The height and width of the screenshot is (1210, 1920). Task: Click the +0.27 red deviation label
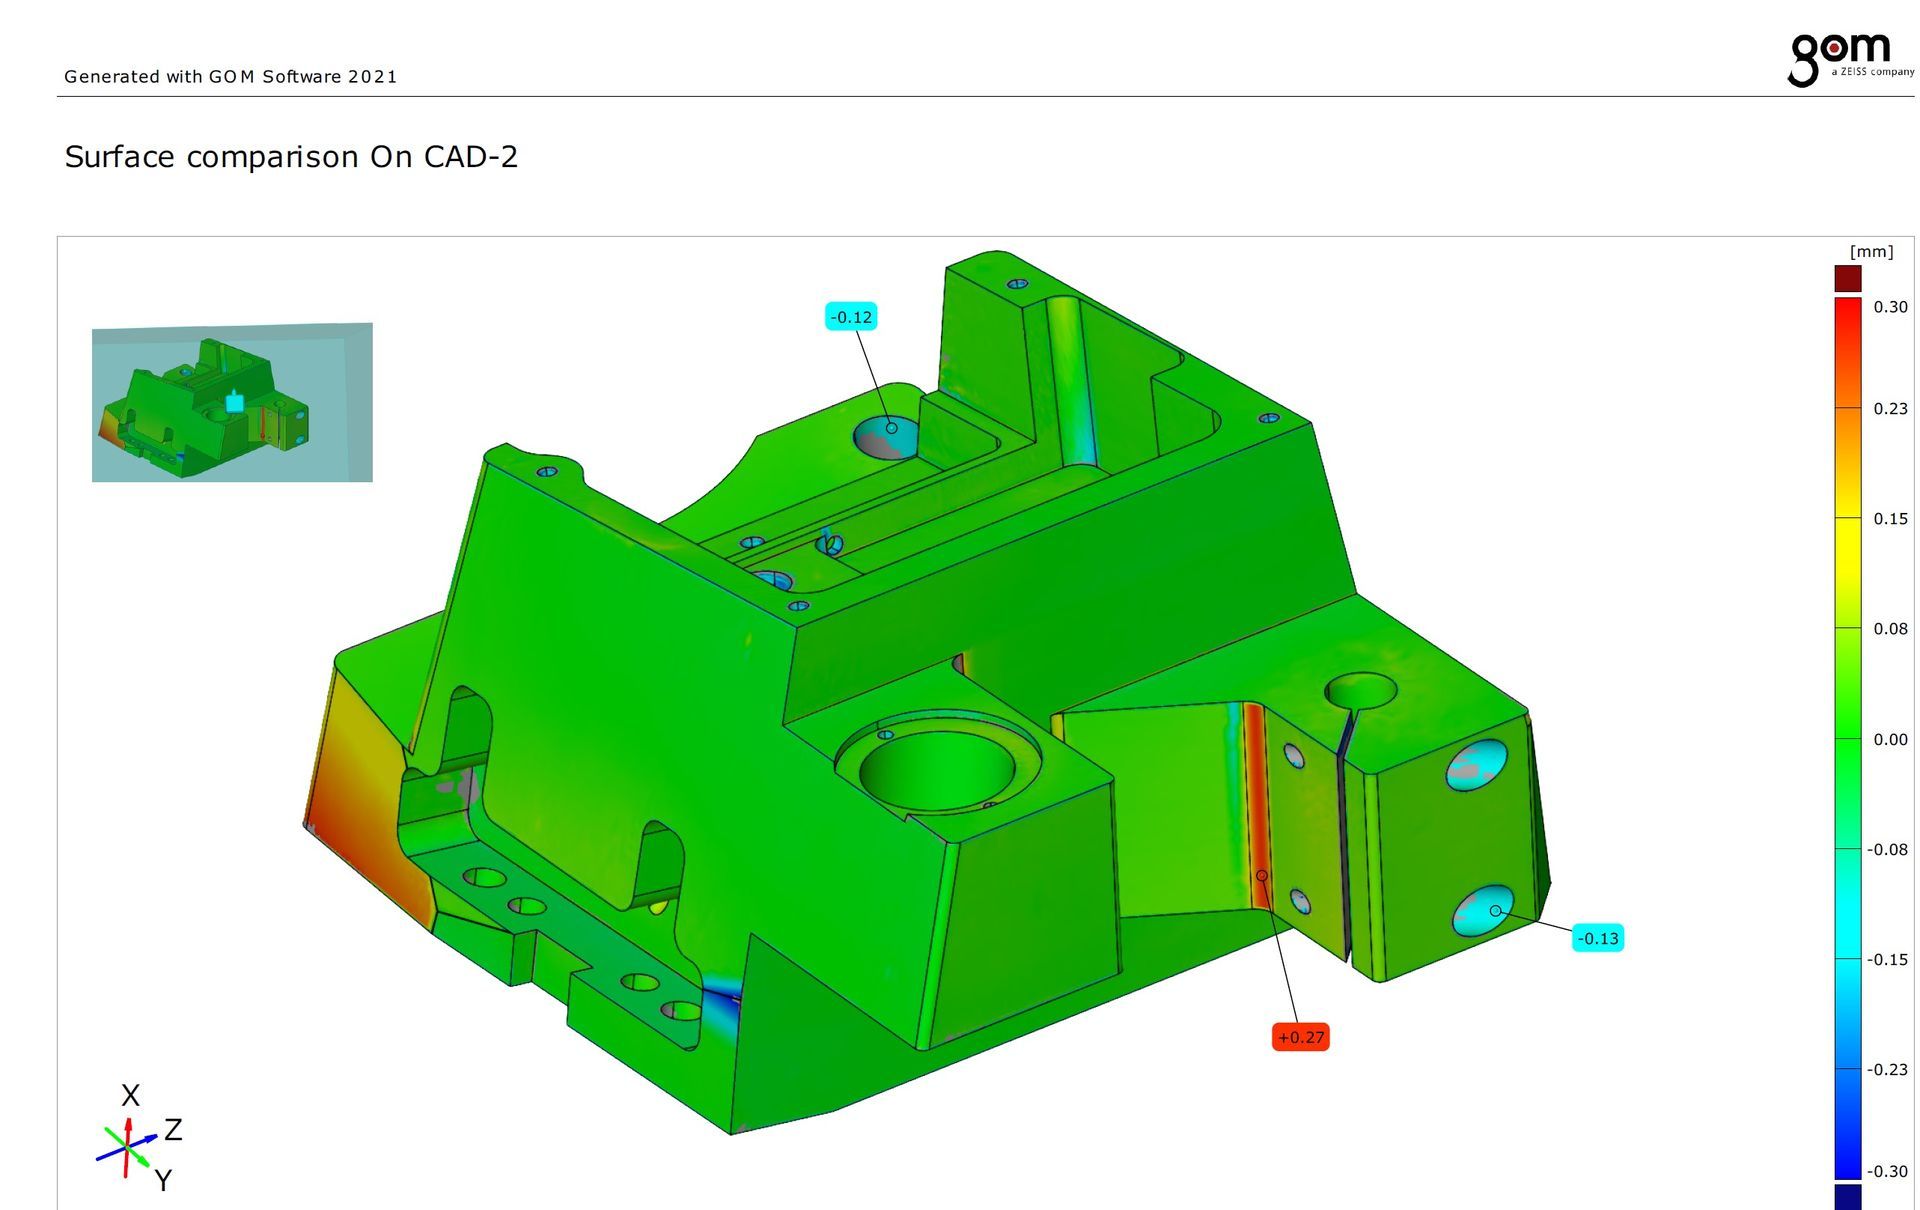1300,1037
